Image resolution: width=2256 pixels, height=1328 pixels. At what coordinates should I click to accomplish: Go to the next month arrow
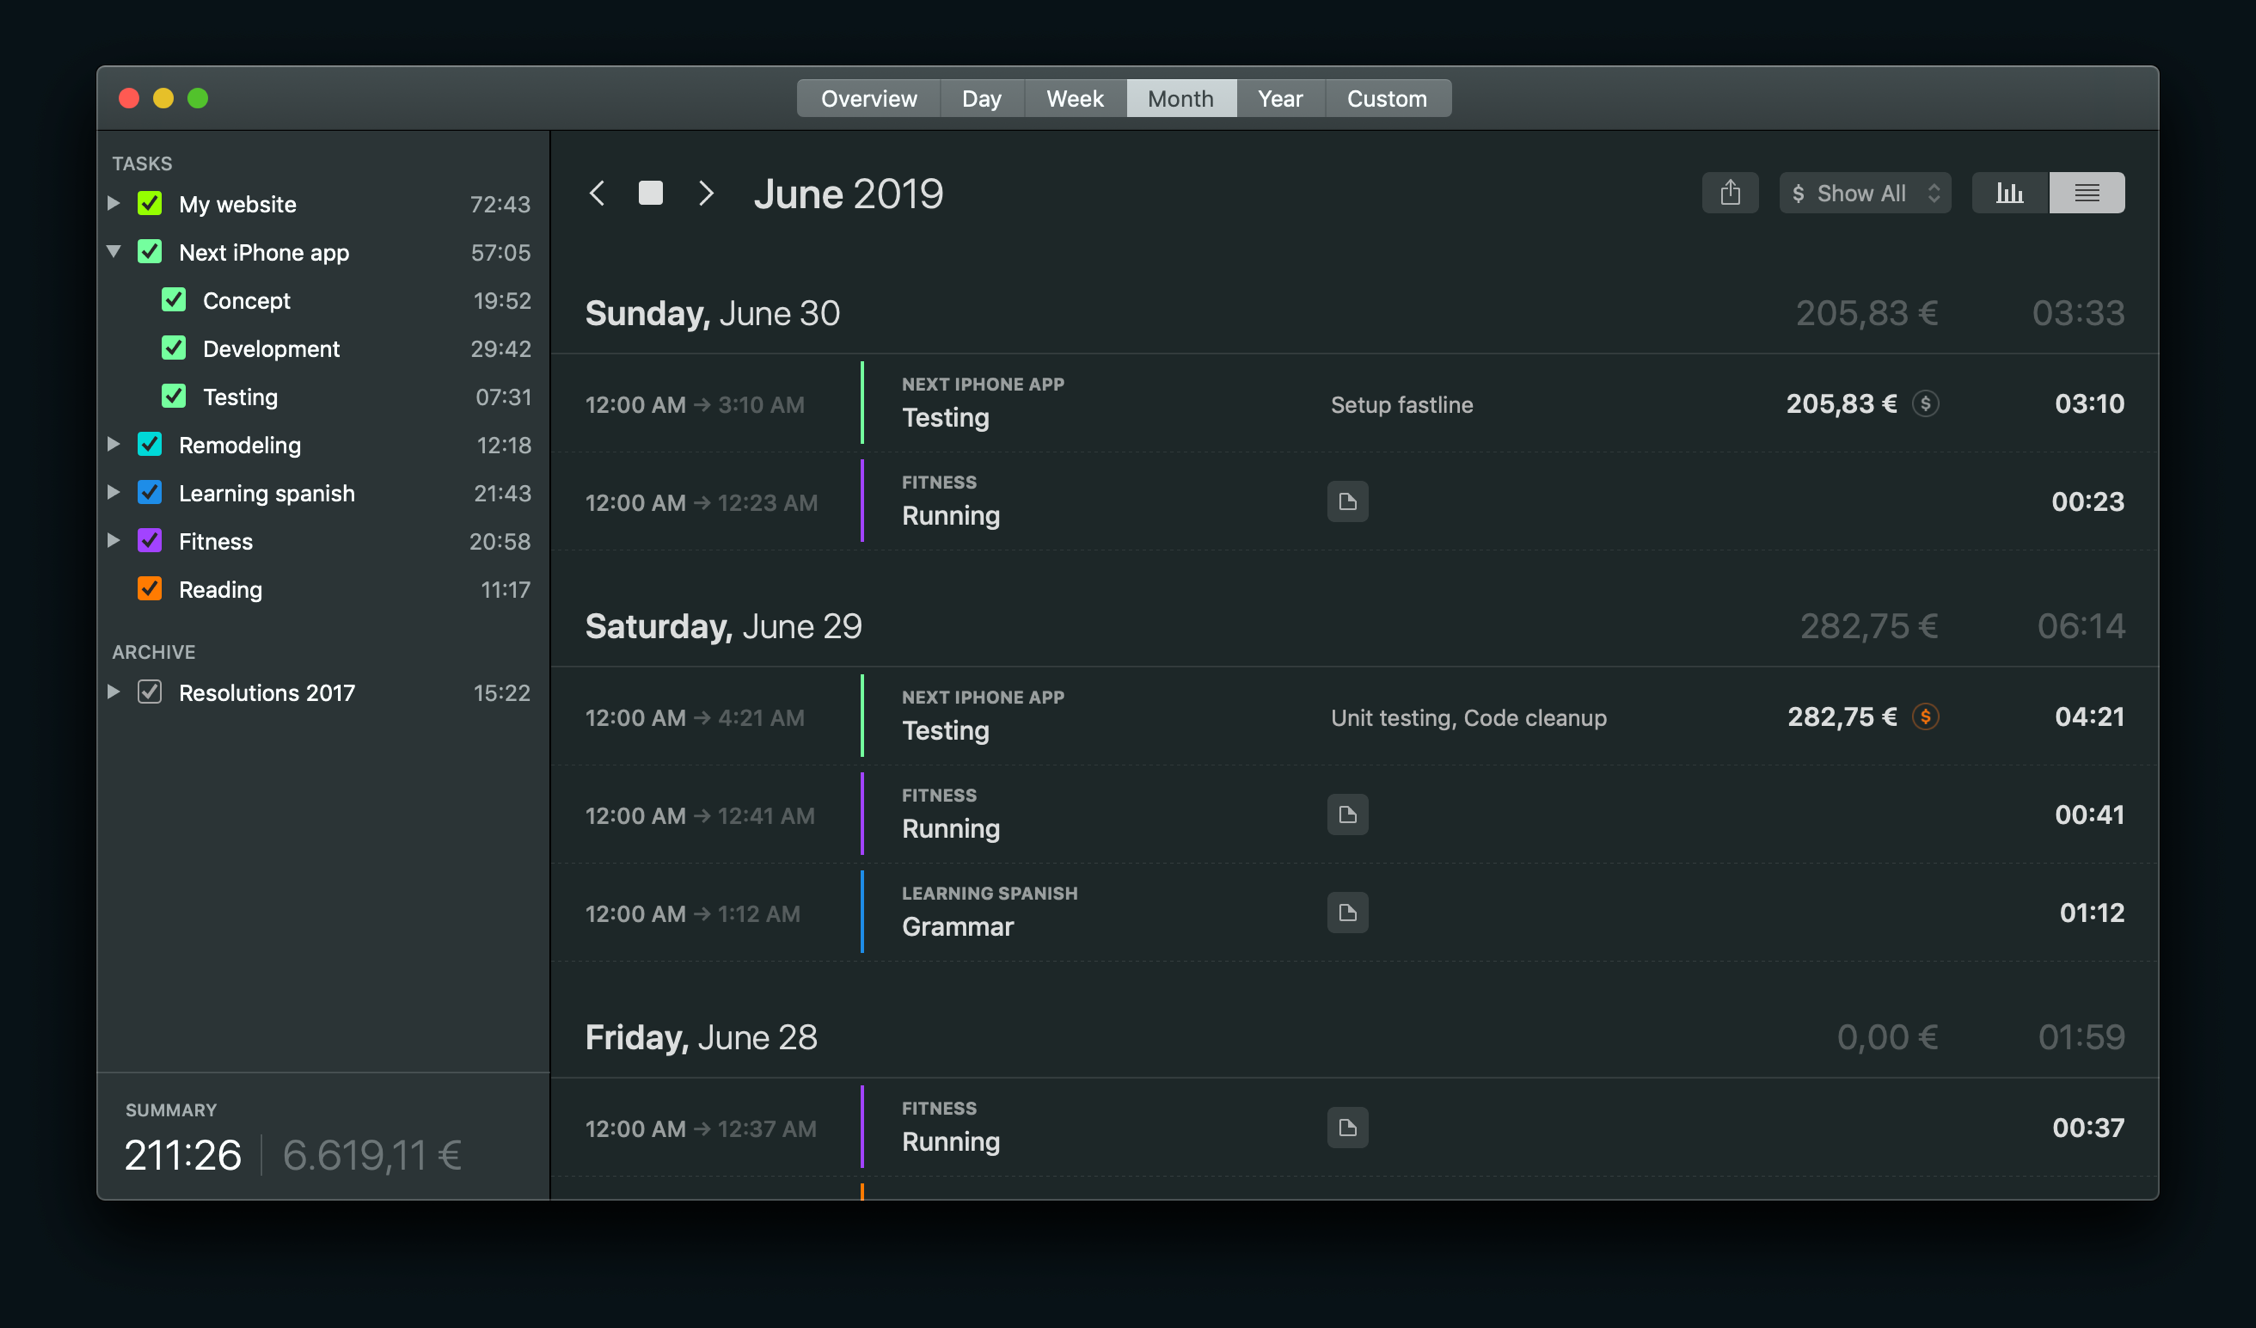[706, 193]
